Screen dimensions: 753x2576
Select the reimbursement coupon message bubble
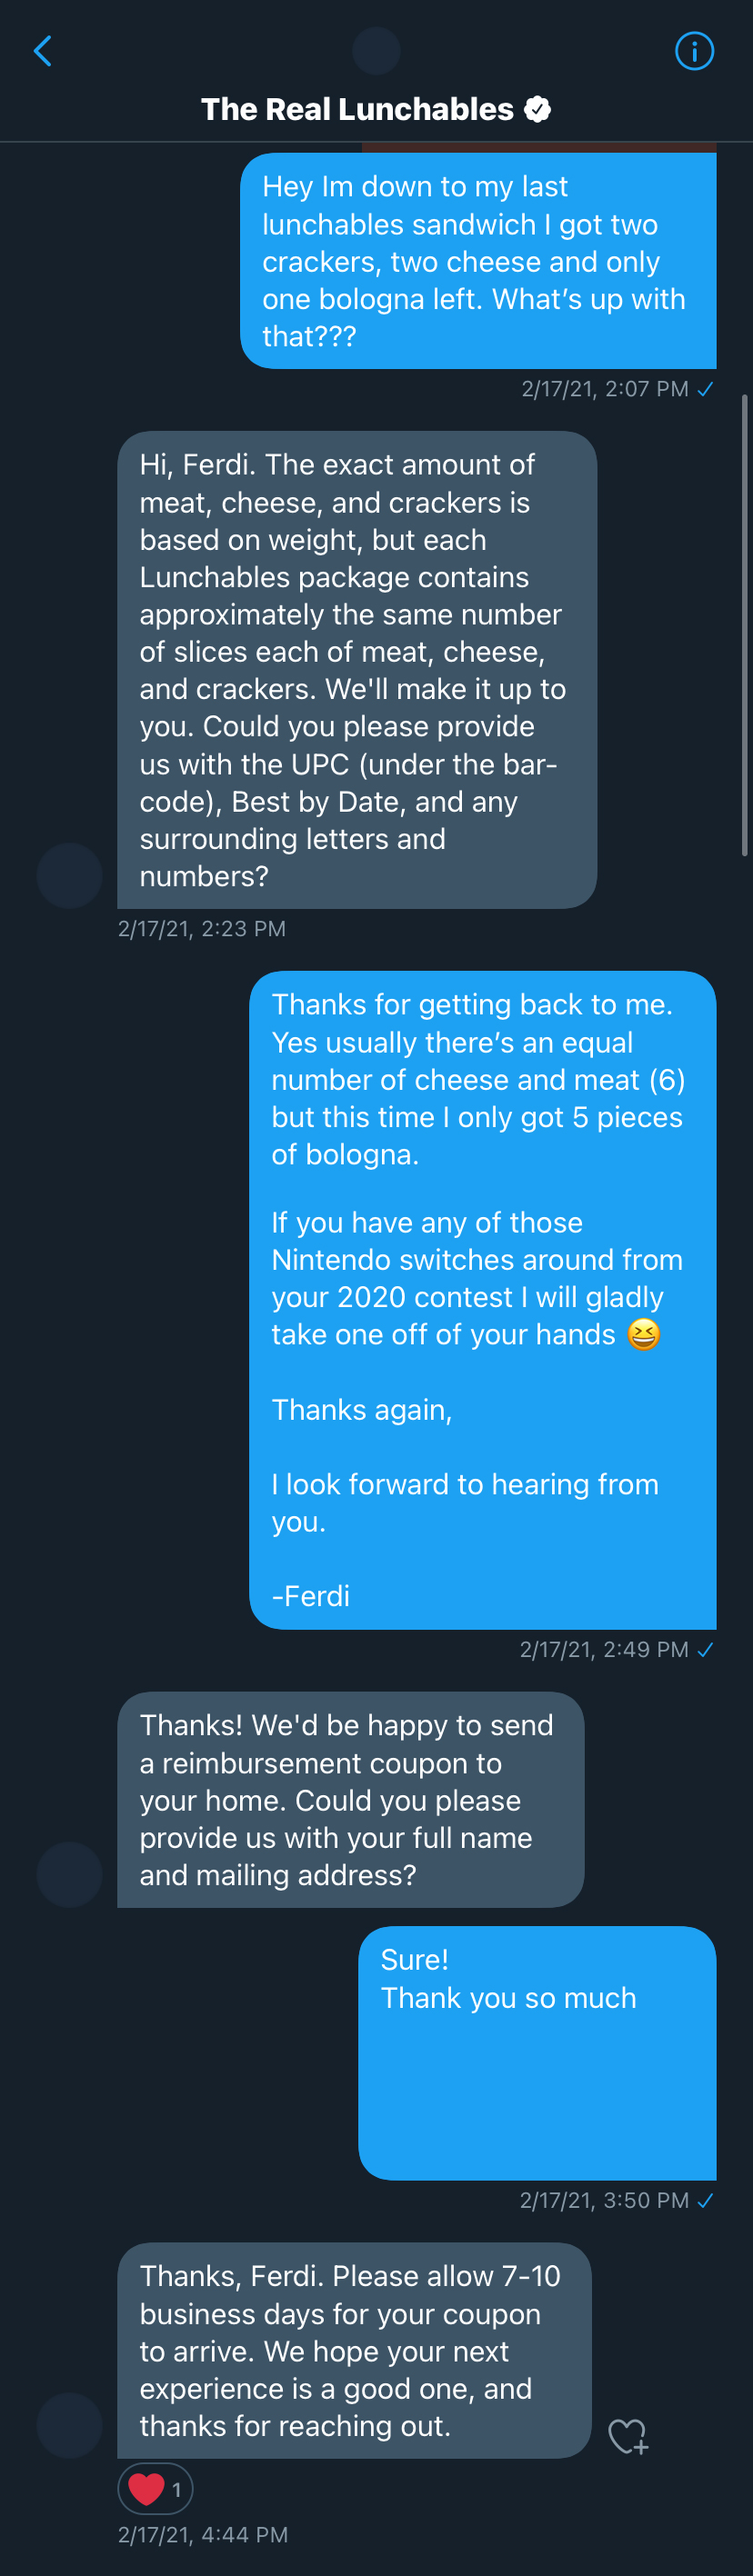350,1799
